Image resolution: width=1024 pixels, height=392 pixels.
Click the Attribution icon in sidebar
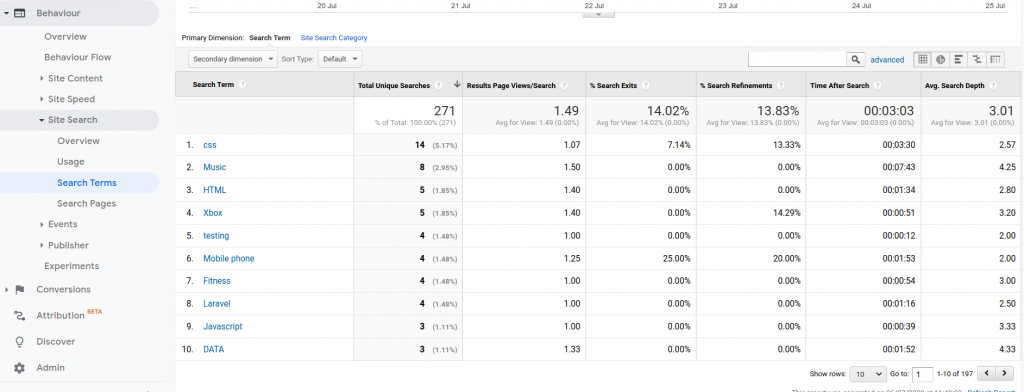20,316
